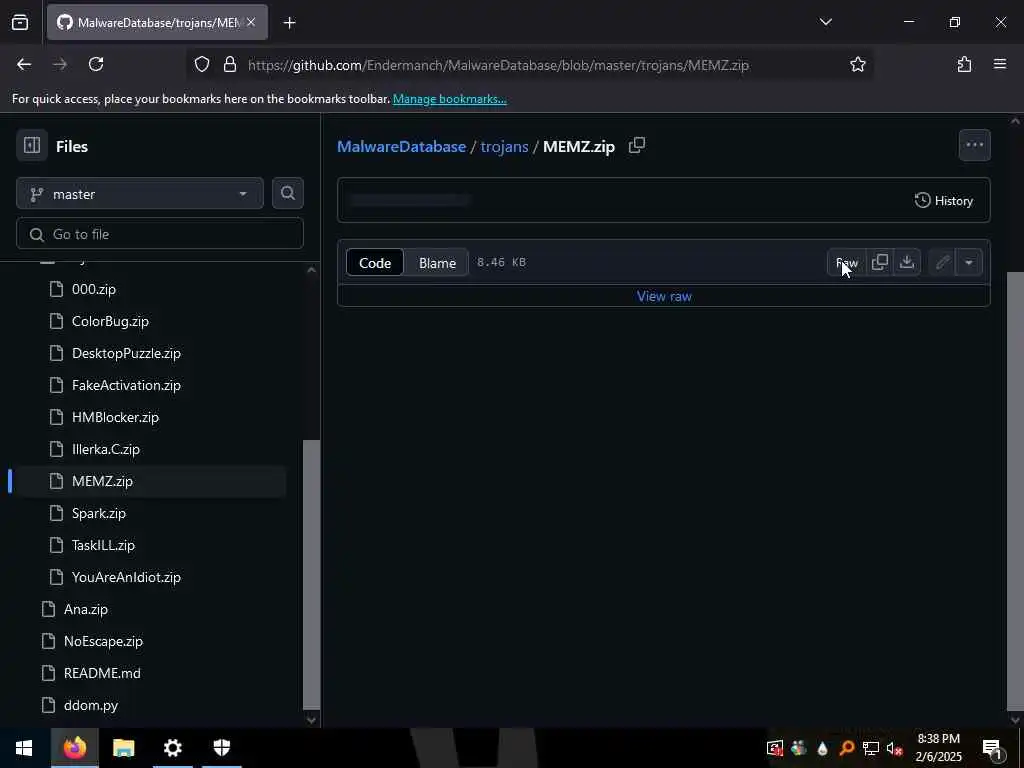Viewport: 1024px width, 768px height.
Task: Open TaskILL.zip file
Action: tap(103, 545)
